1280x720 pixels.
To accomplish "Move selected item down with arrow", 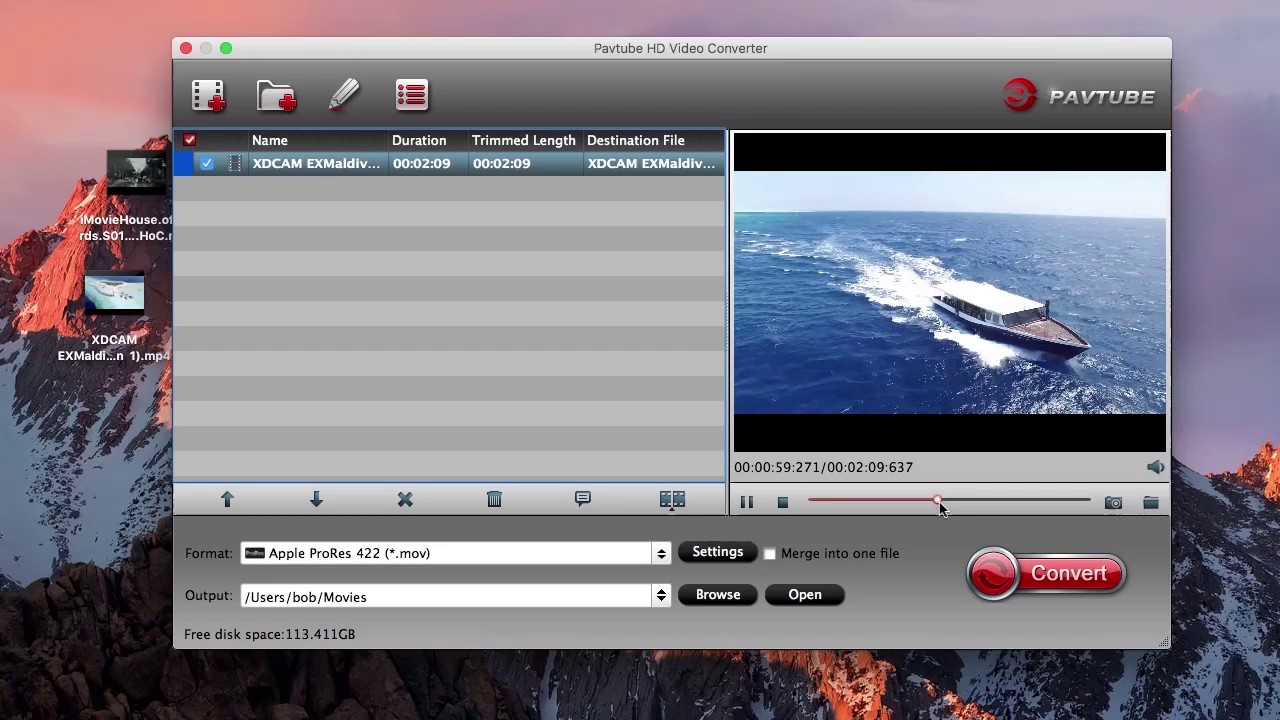I will coord(316,499).
